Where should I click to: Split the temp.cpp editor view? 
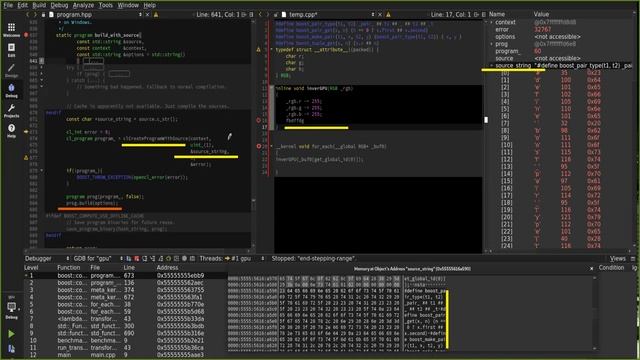[483, 14]
